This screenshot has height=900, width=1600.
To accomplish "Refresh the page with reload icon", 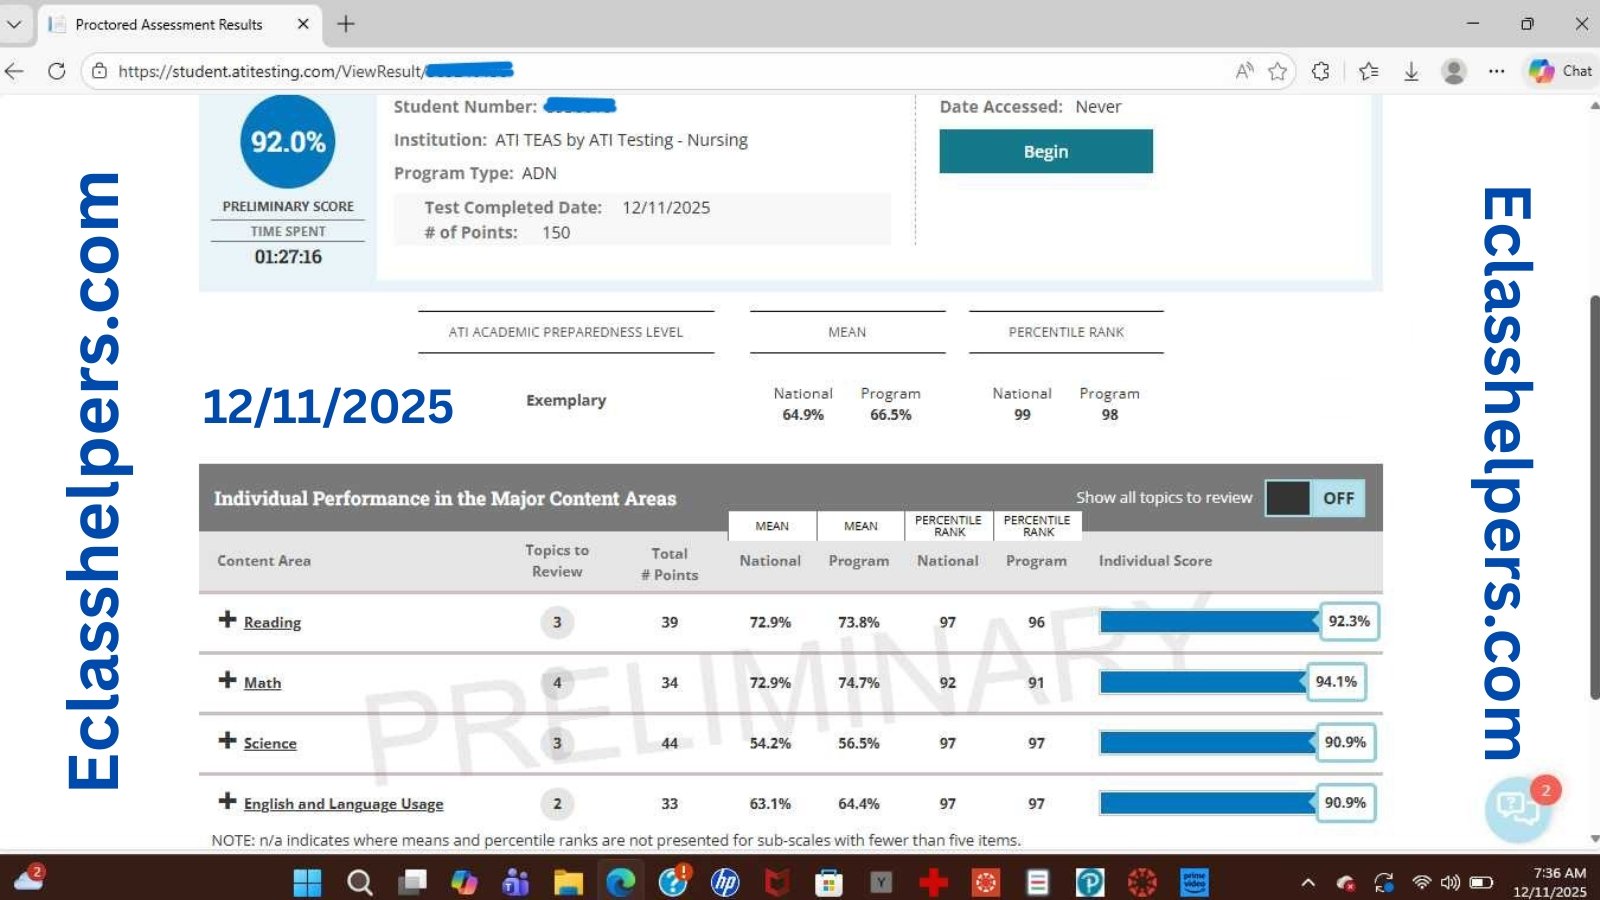I will 57,71.
